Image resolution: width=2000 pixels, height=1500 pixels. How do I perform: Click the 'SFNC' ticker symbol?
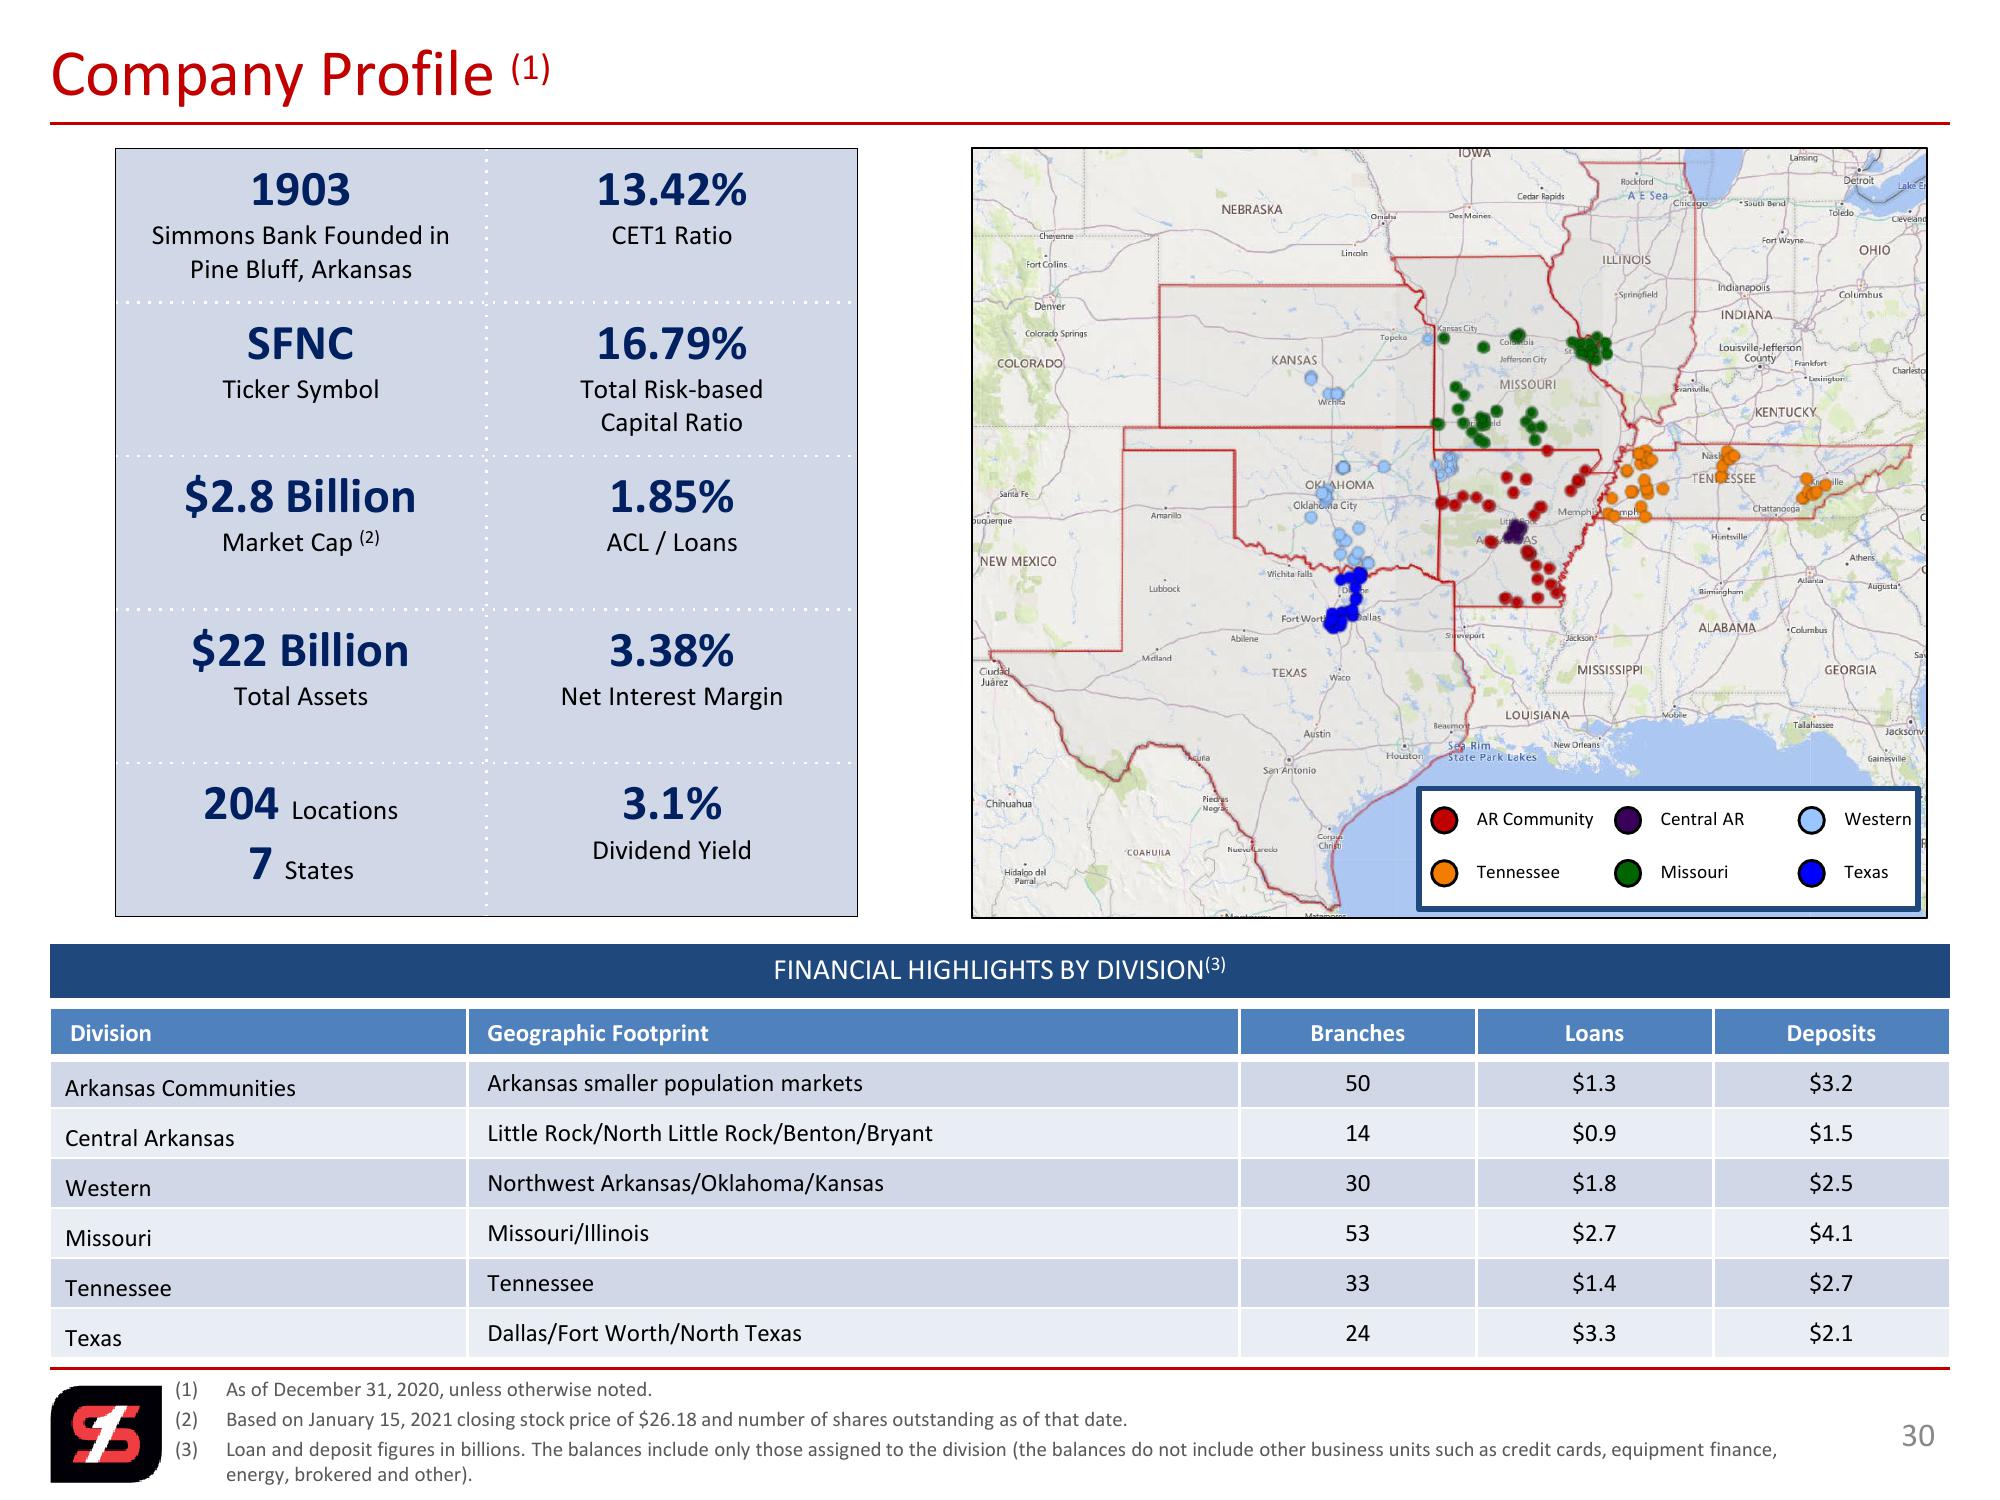[x=300, y=344]
